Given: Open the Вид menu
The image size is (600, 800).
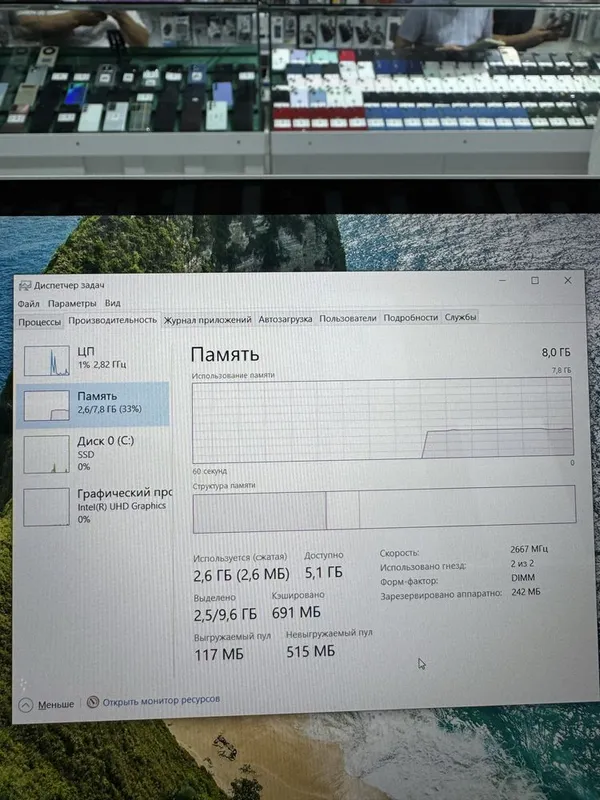Looking at the screenshot, I should [x=113, y=303].
